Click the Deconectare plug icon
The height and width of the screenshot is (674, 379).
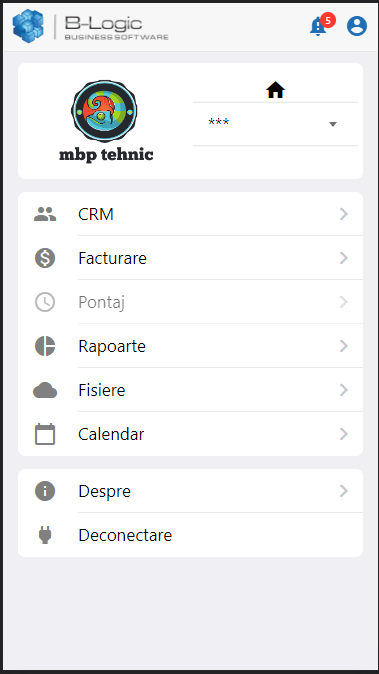[45, 535]
